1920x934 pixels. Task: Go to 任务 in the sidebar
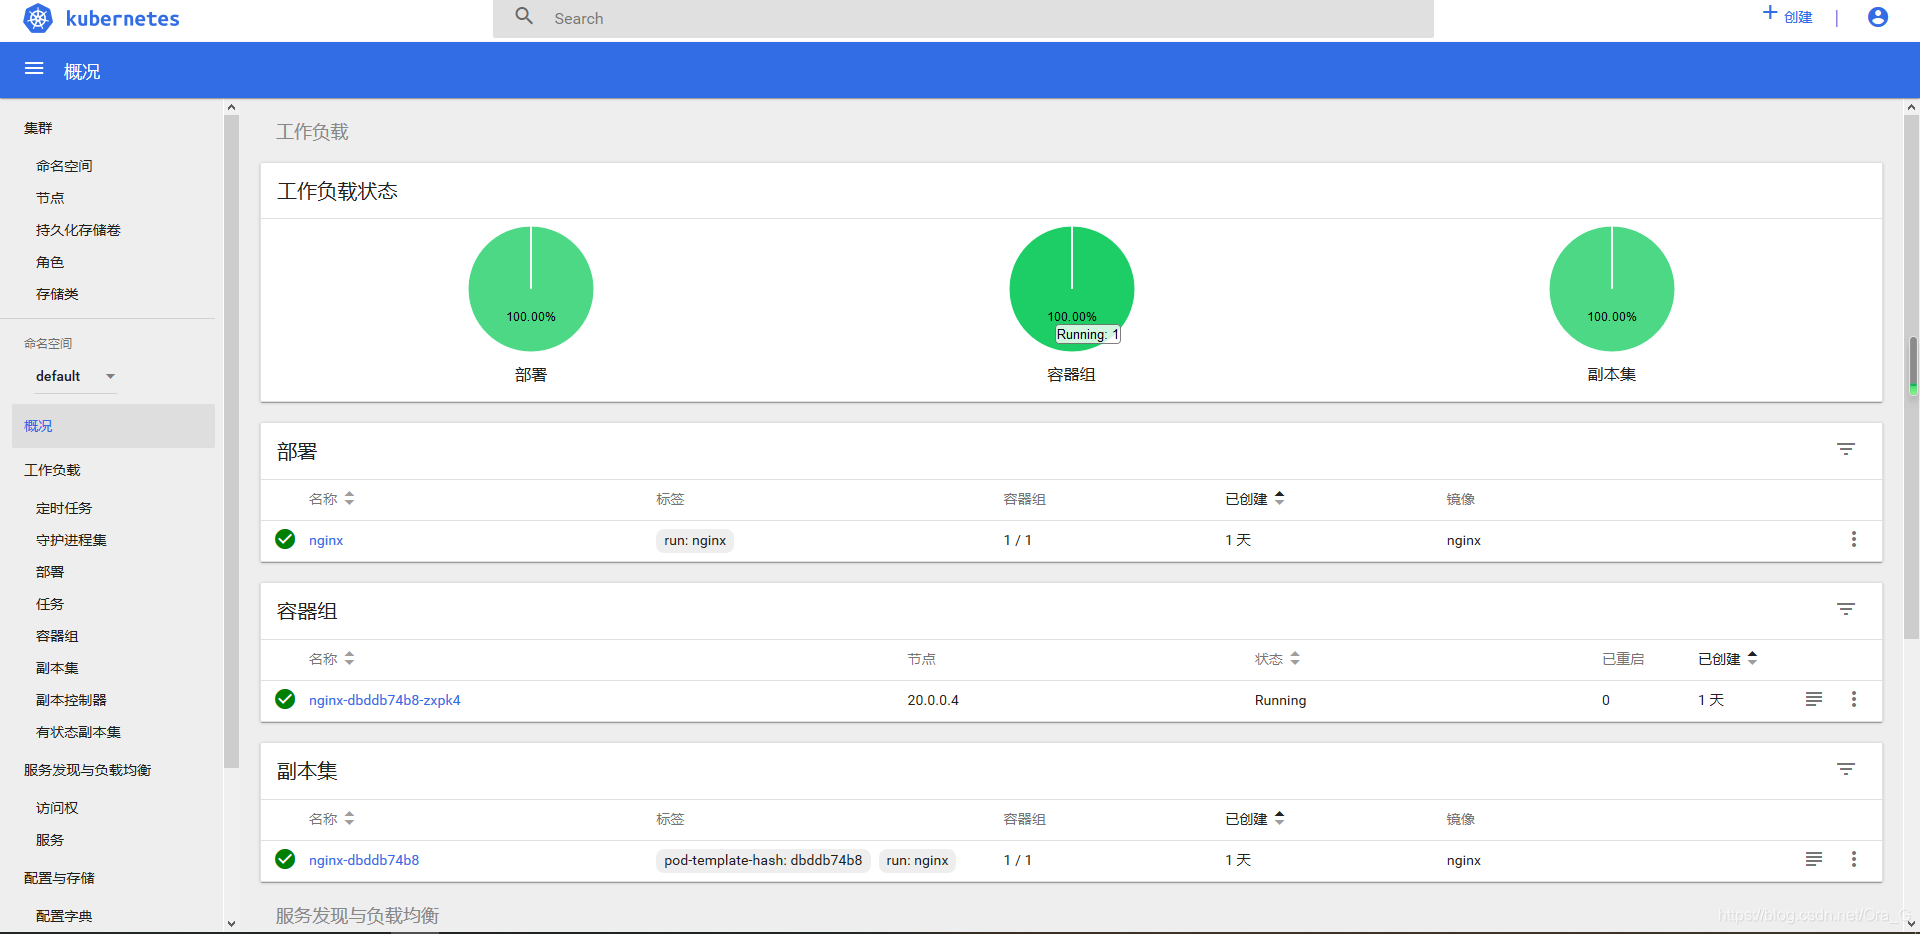pos(50,604)
